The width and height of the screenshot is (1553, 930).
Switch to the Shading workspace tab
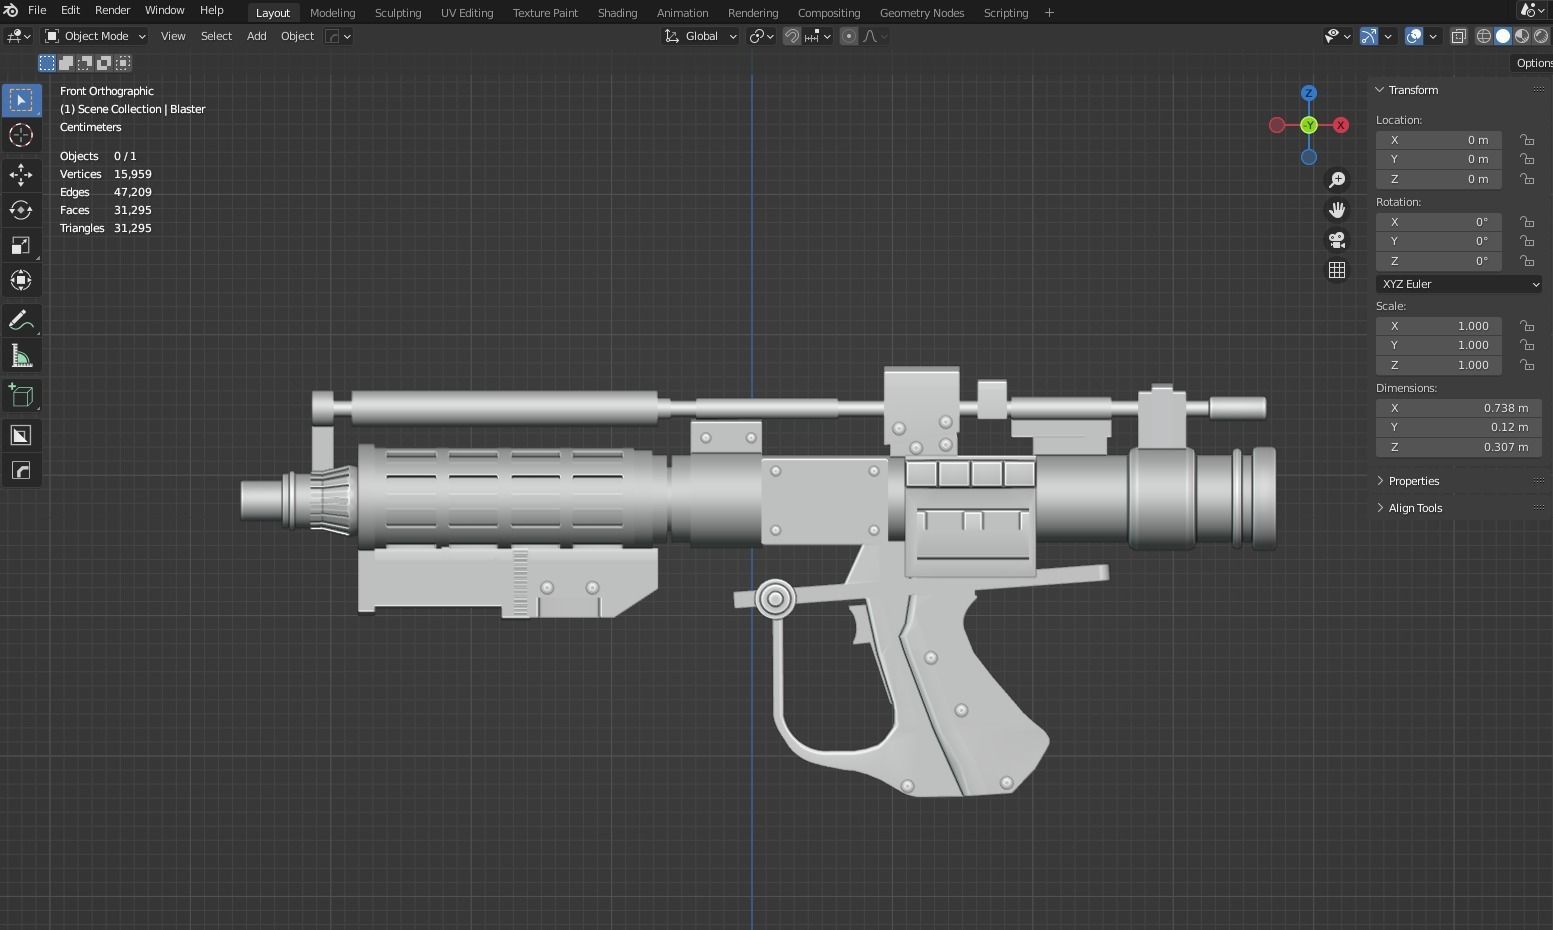point(617,13)
